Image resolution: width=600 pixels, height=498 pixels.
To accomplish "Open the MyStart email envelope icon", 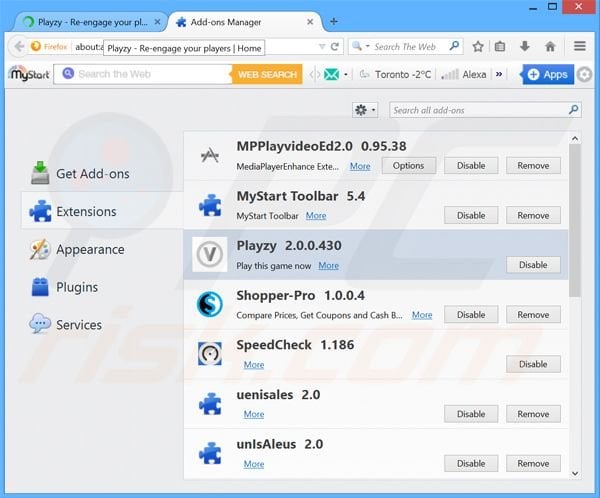I will tap(331, 74).
